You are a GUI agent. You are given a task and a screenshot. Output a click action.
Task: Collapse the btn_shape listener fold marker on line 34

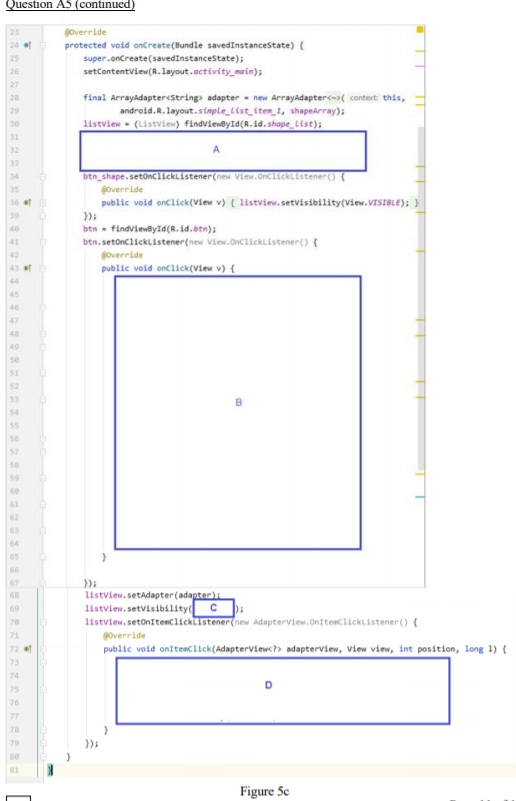coord(43,177)
